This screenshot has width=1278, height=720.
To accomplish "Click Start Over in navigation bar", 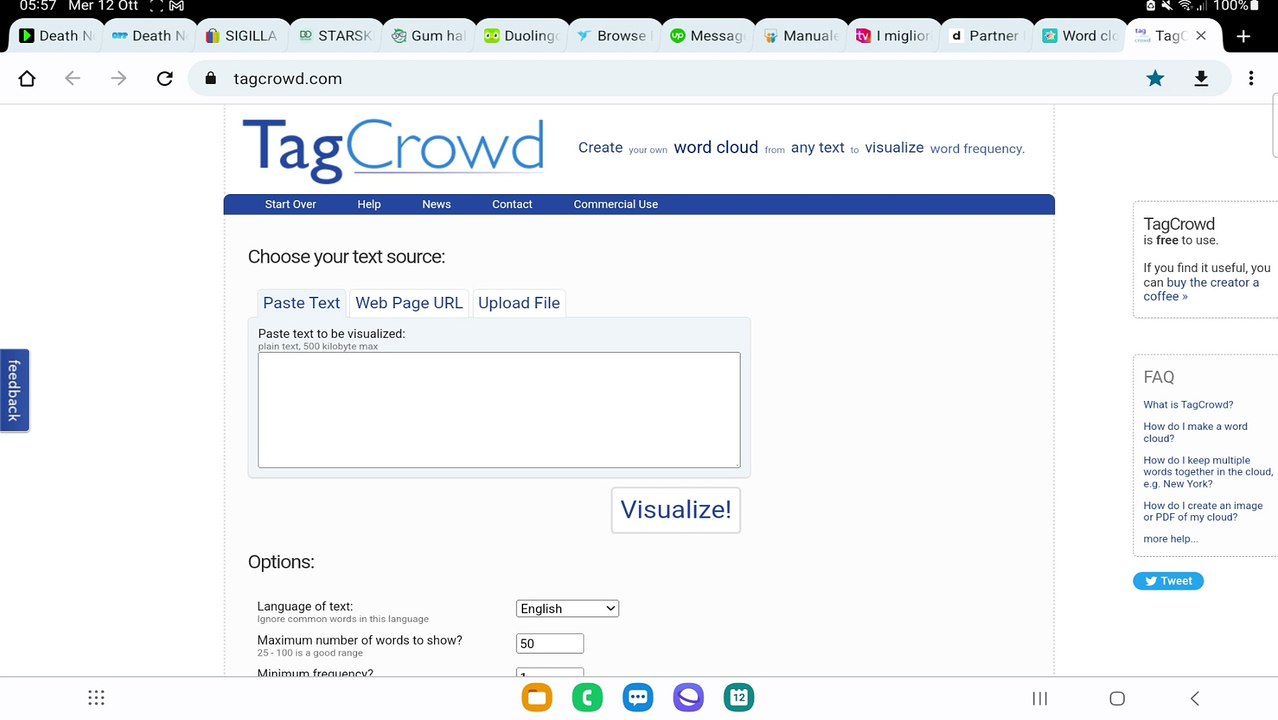I will 290,204.
